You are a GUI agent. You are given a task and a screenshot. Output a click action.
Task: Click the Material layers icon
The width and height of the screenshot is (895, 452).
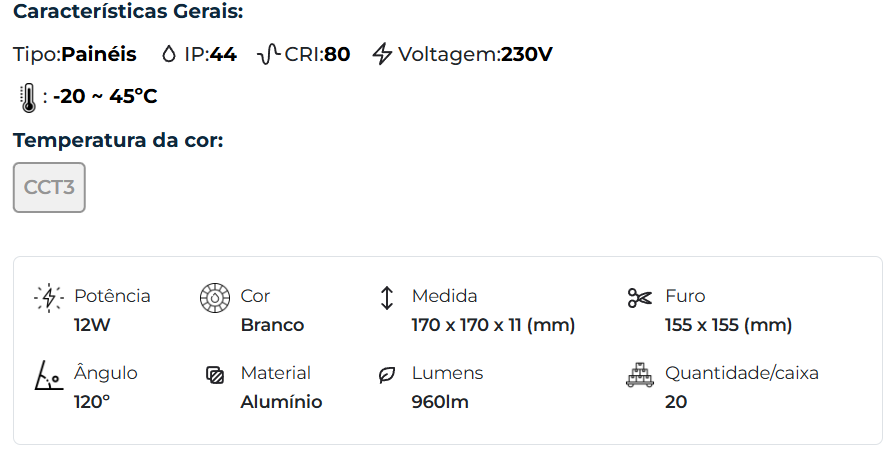[x=213, y=375]
